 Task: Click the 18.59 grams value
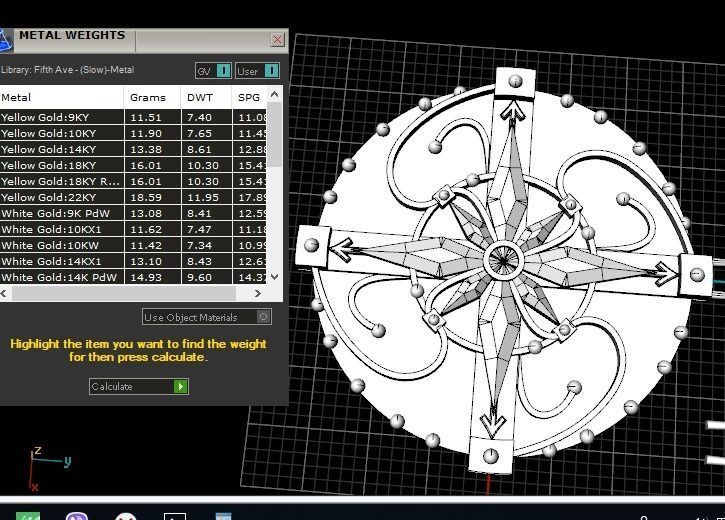146,197
